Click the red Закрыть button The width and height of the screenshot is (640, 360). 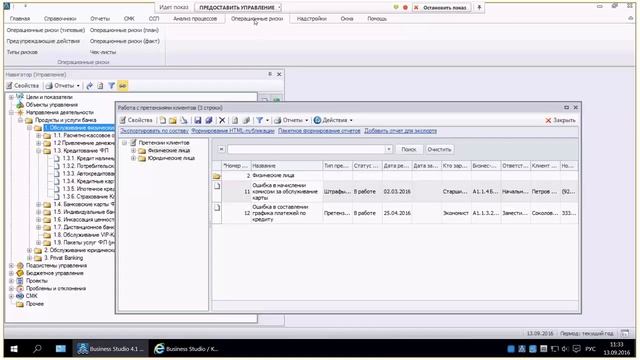pos(560,120)
